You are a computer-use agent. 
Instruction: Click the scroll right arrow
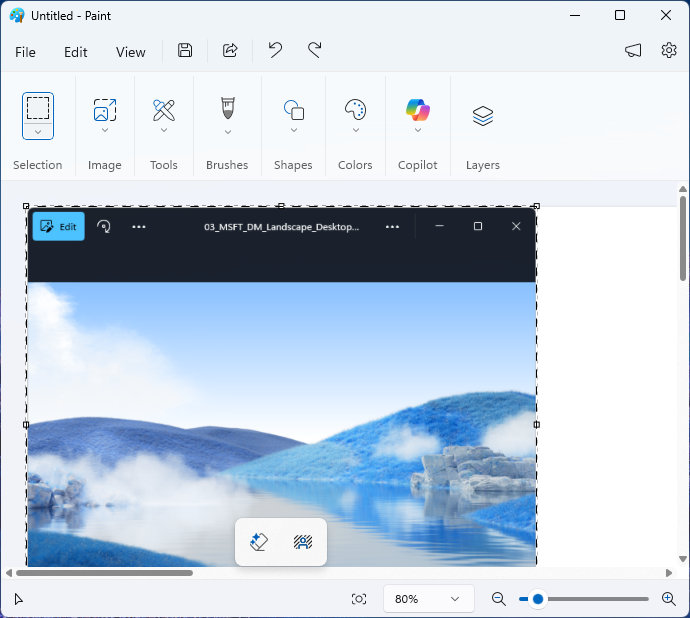tap(669, 573)
